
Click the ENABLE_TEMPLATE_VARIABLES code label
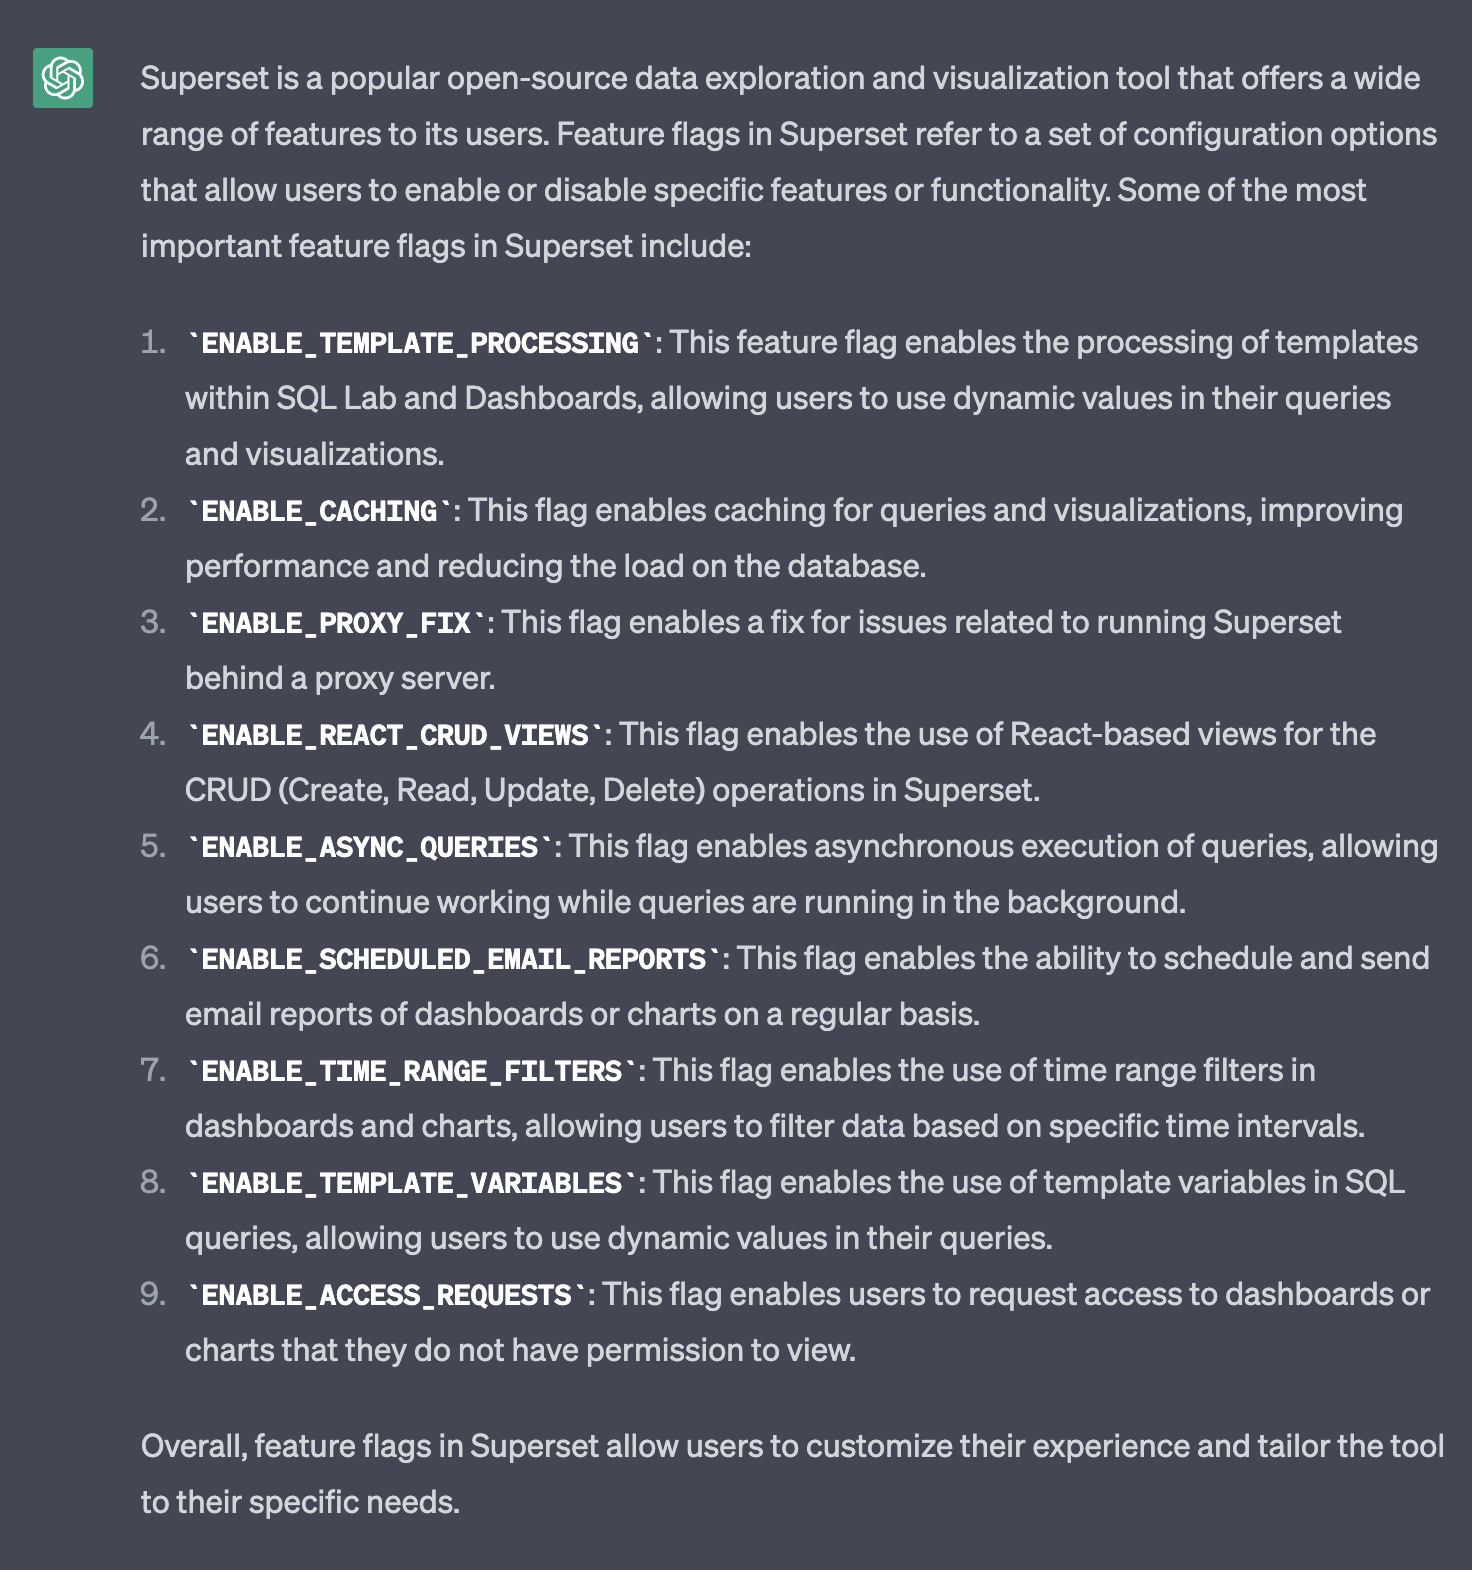tap(412, 1184)
